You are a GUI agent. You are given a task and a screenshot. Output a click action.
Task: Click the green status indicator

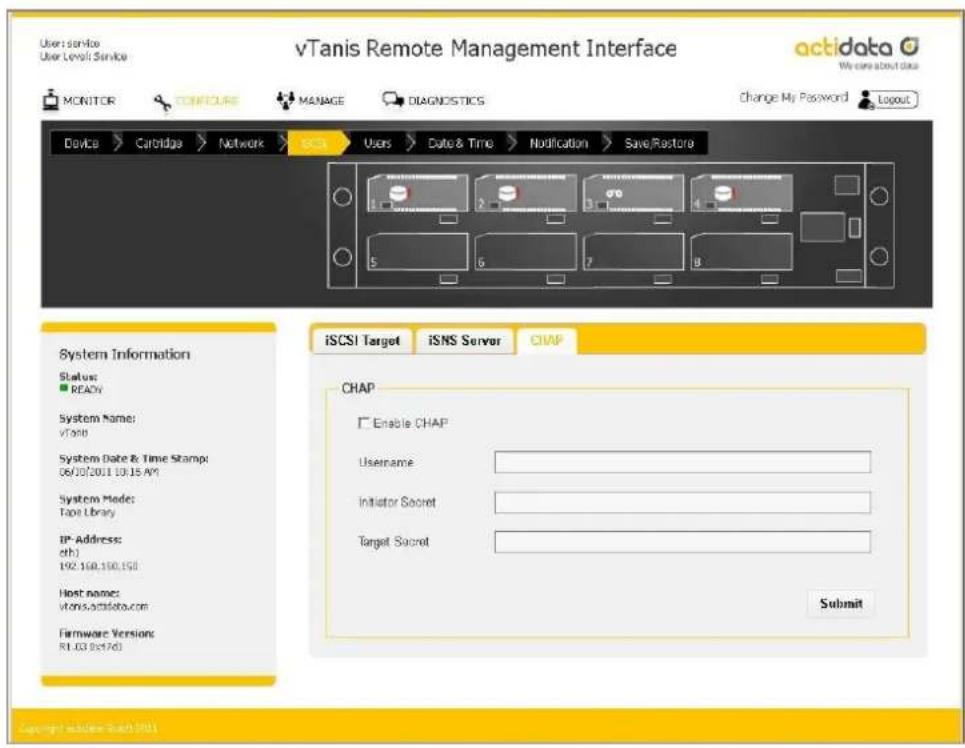(63, 388)
